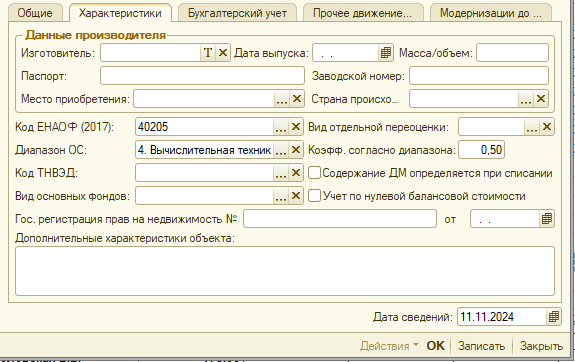
Task: Click the Вид основных фондов input field
Action: click(204, 196)
